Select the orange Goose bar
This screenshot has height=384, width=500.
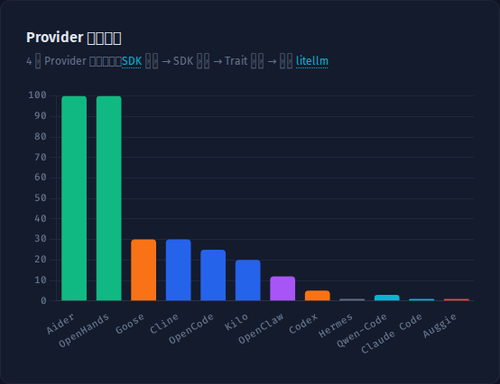[x=144, y=270]
